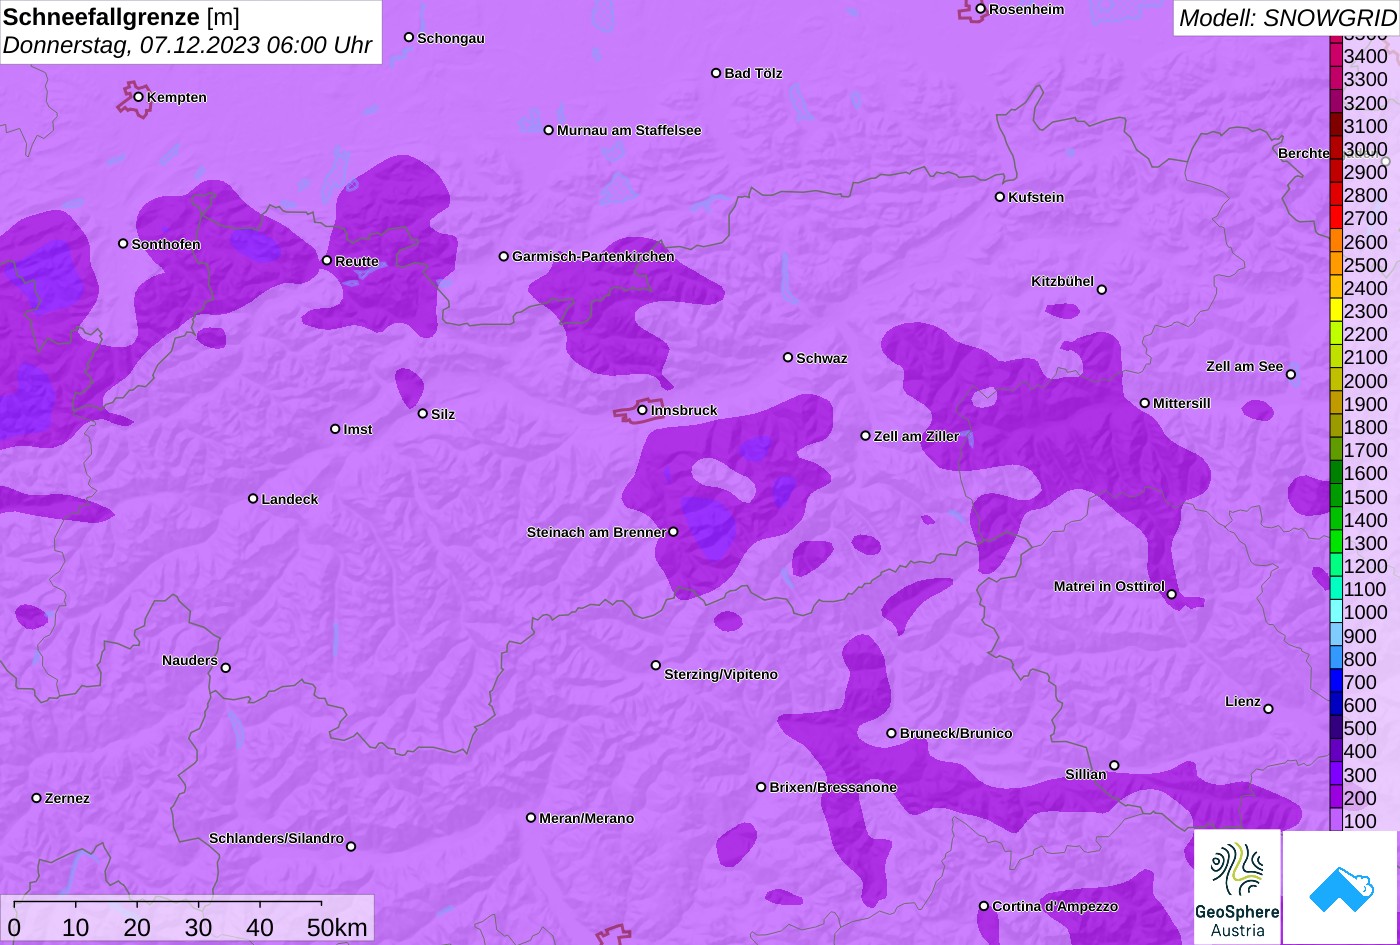
Task: Click the Schwaz marker dot
Action: click(x=788, y=357)
